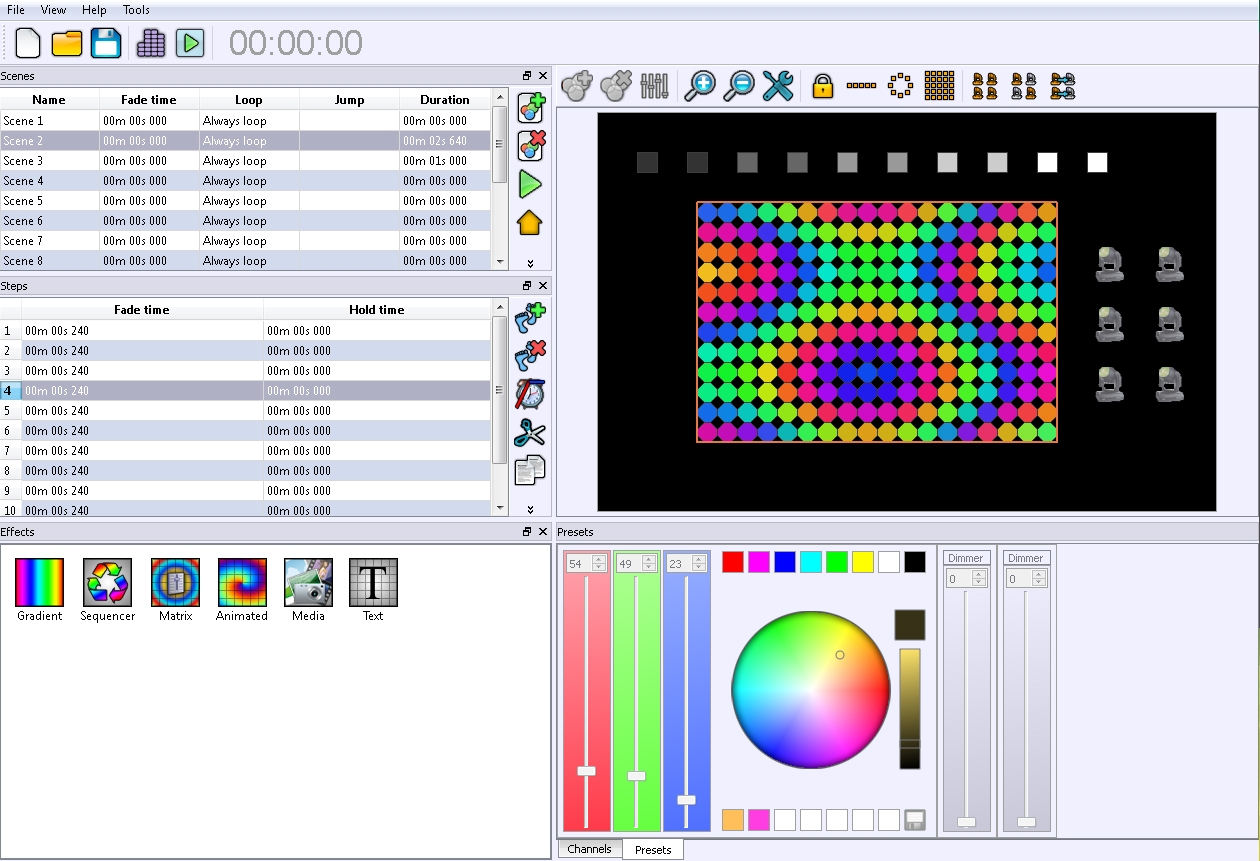Open the wrench settings tool
Screen dimensions: 1260x861
pos(777,86)
